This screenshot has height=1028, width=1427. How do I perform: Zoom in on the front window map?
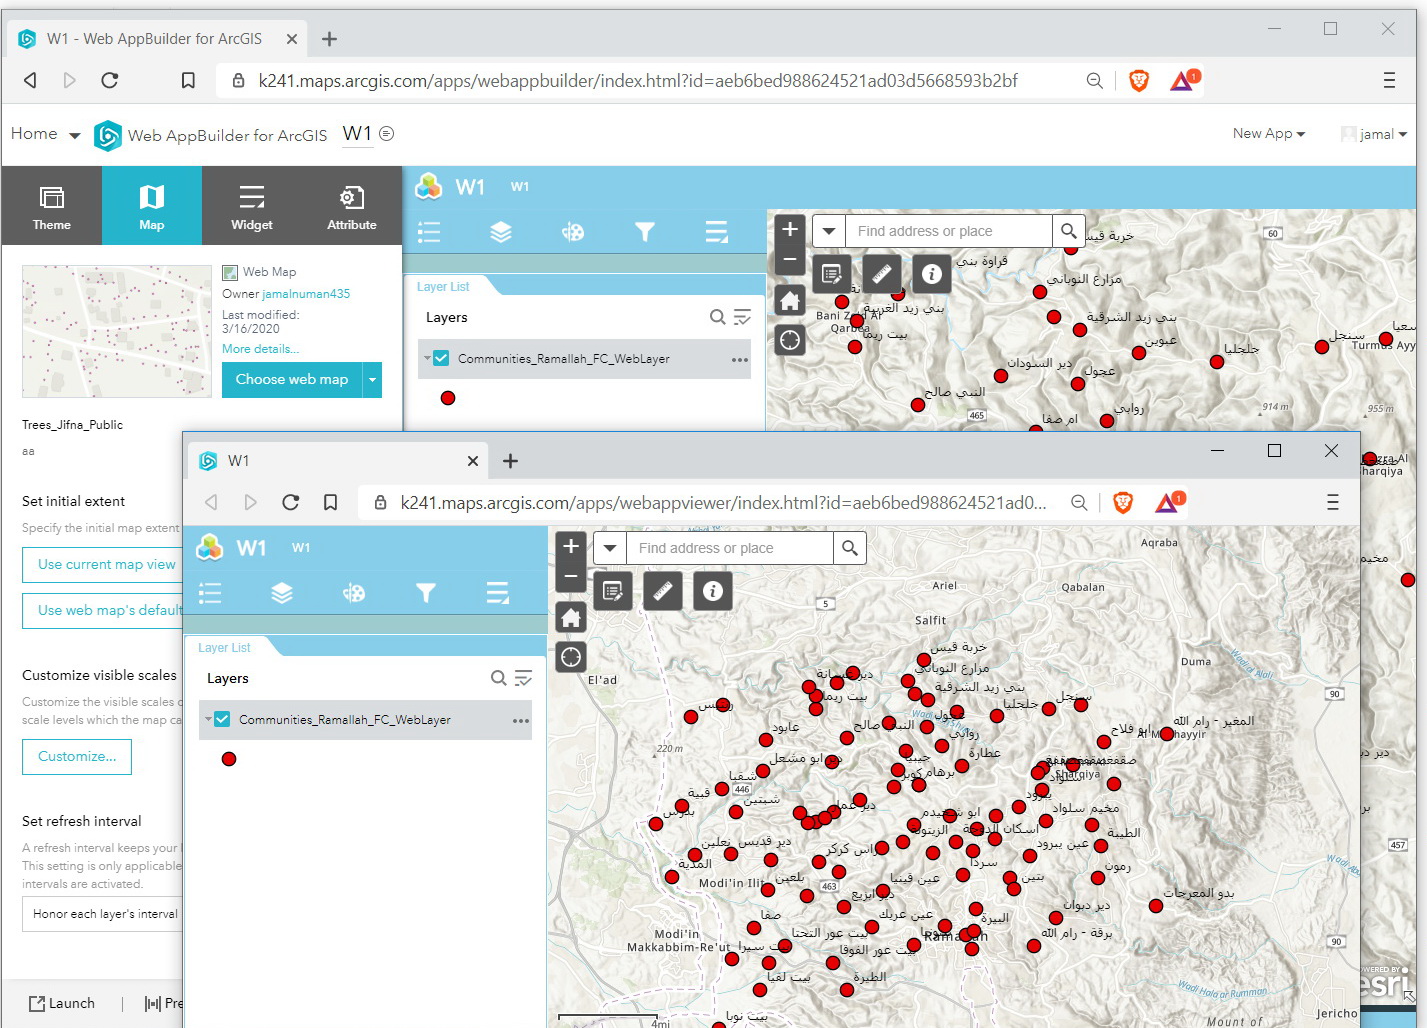click(x=571, y=546)
